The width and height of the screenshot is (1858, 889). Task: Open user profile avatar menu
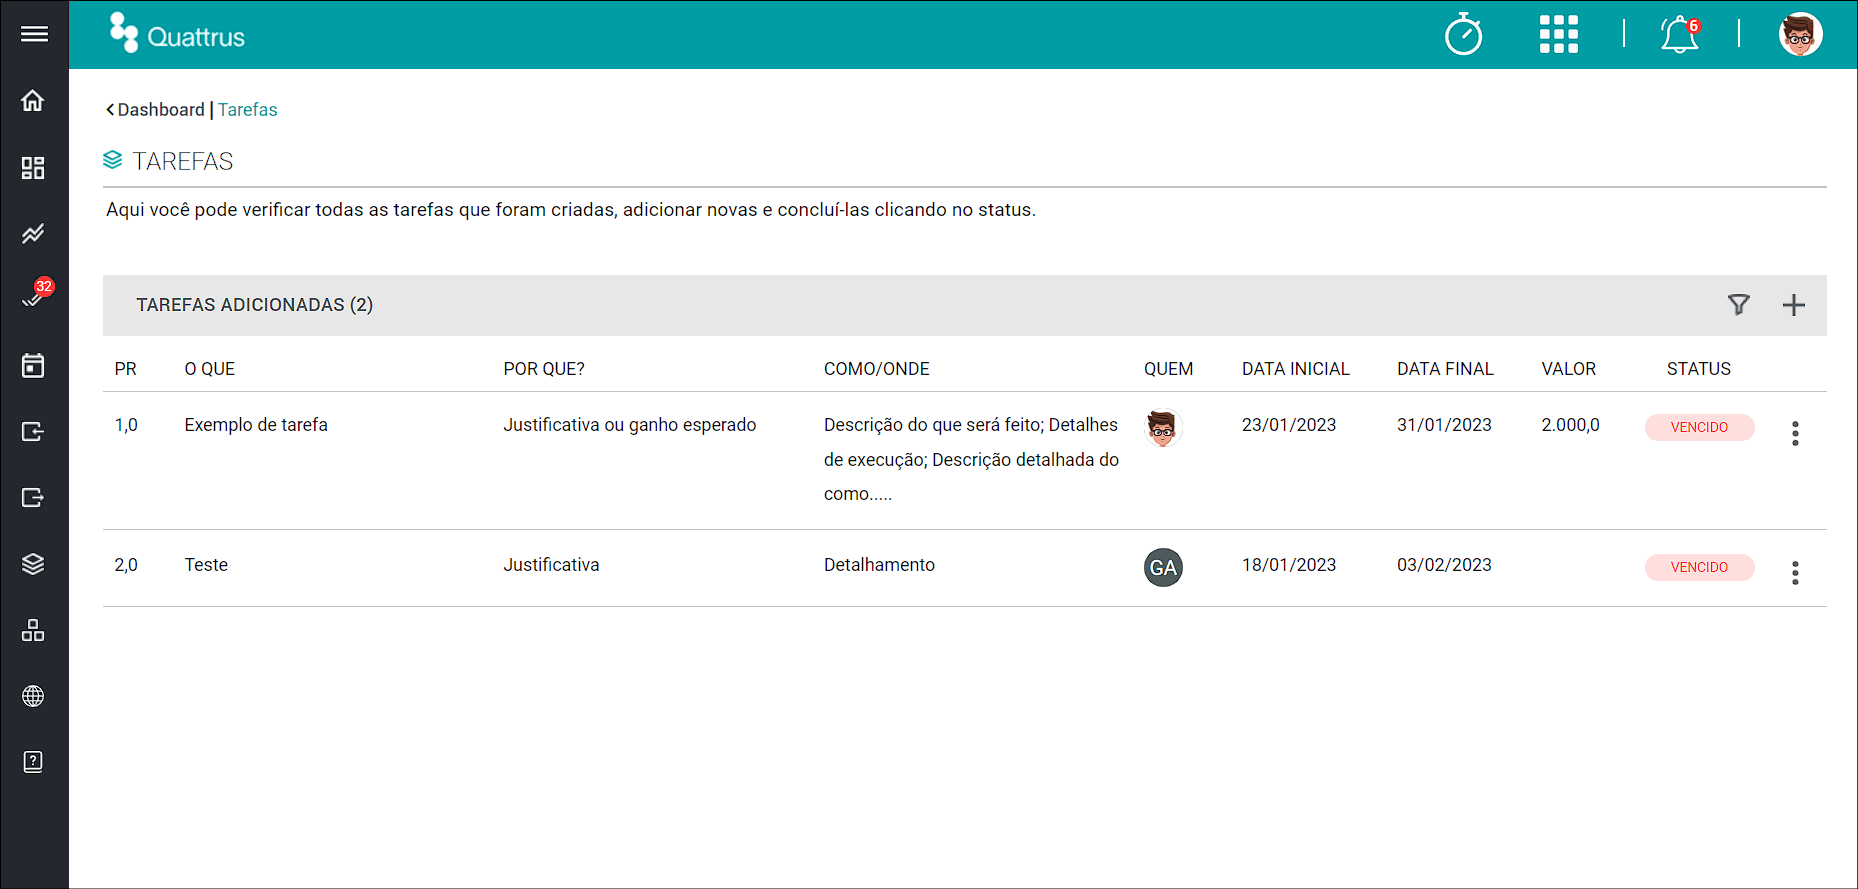click(x=1800, y=34)
